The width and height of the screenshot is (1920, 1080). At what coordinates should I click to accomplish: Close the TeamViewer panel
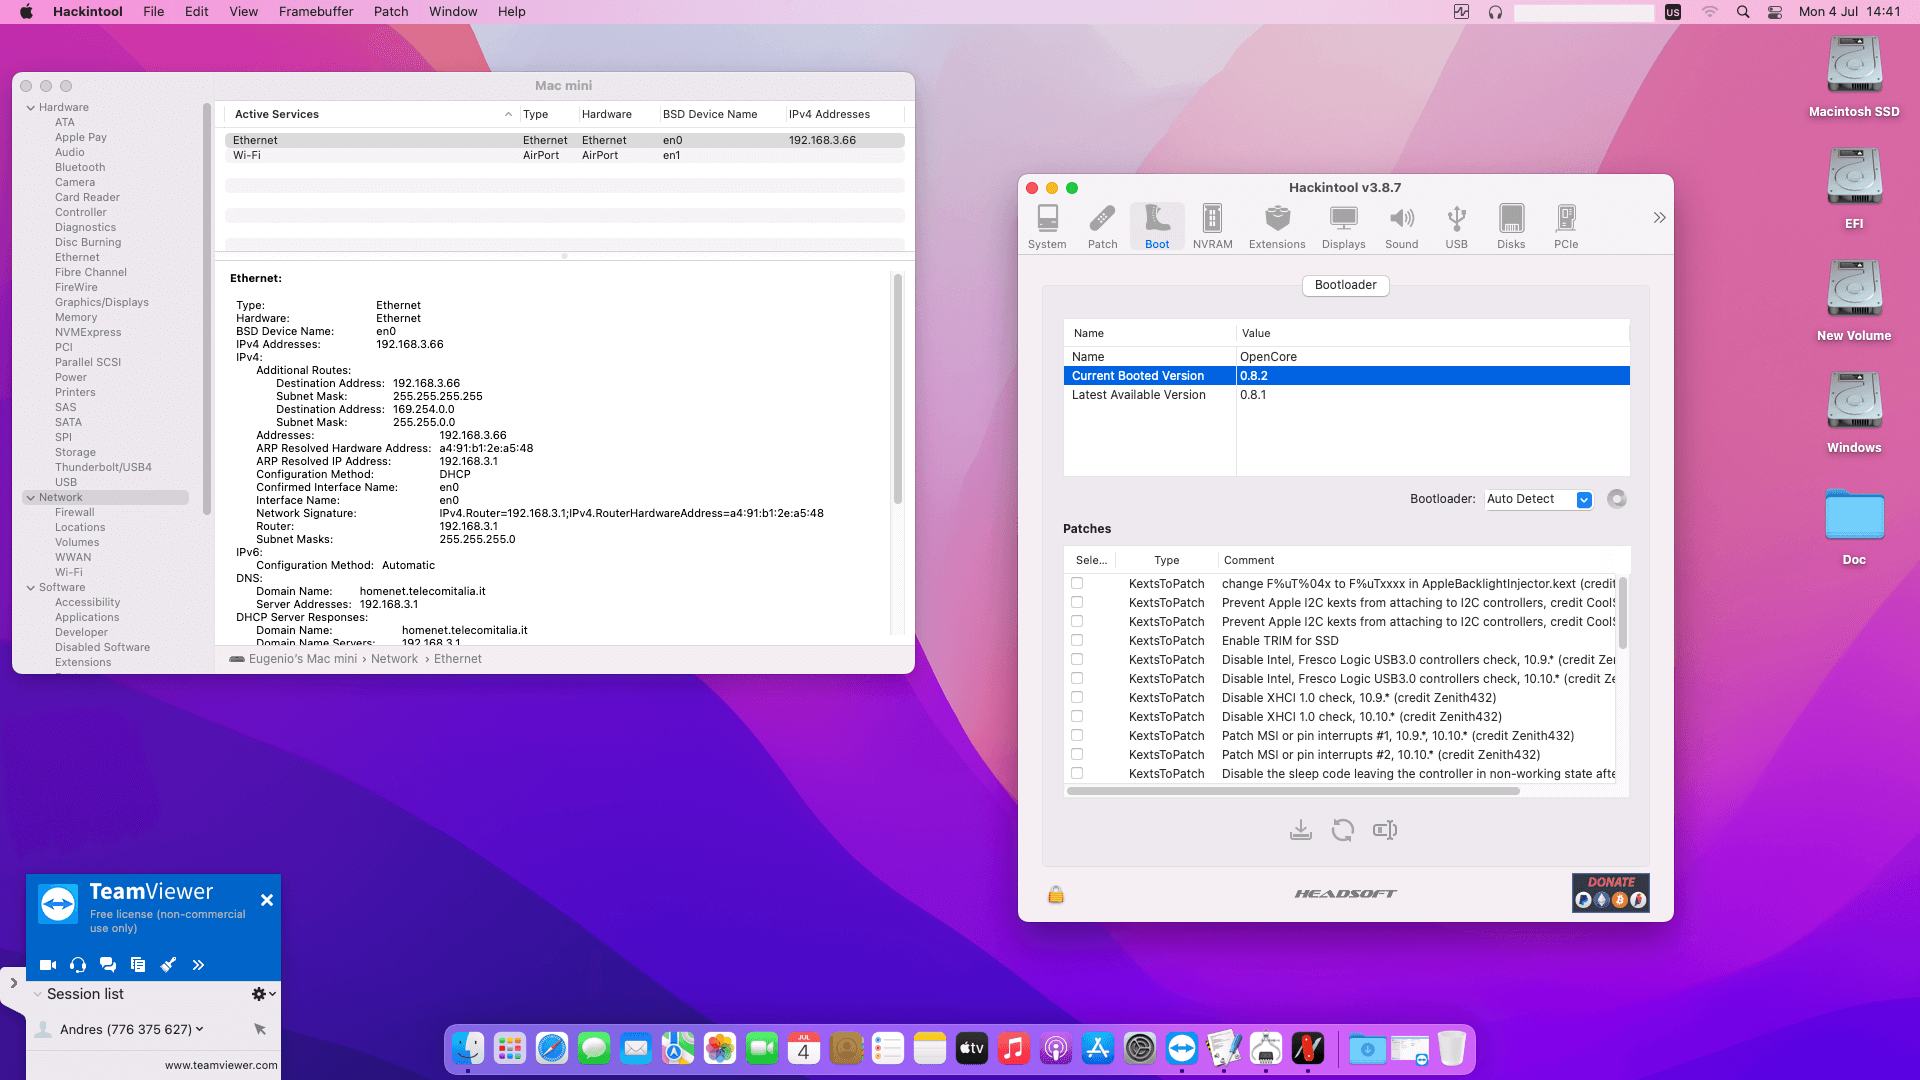[x=267, y=900]
